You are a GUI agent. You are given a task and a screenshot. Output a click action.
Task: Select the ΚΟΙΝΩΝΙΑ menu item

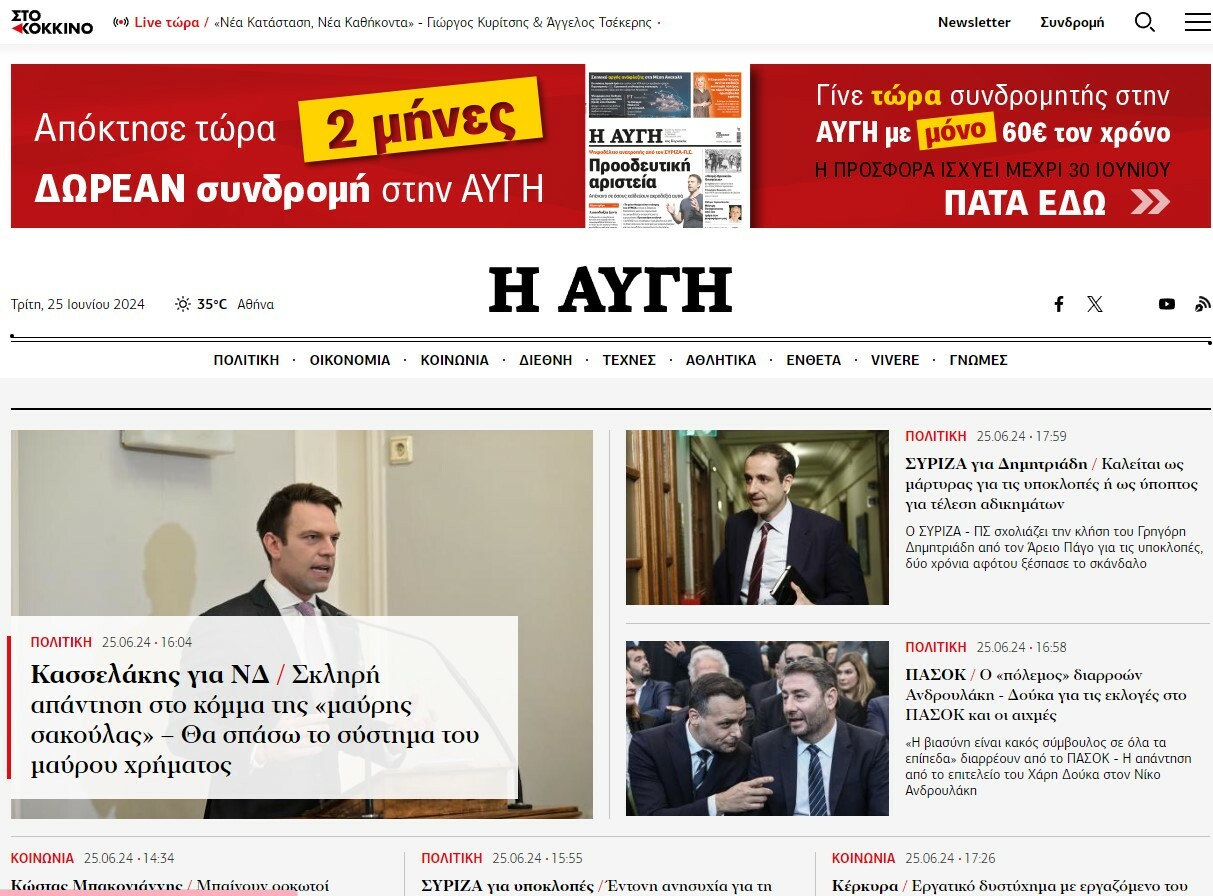pyautogui.click(x=455, y=360)
